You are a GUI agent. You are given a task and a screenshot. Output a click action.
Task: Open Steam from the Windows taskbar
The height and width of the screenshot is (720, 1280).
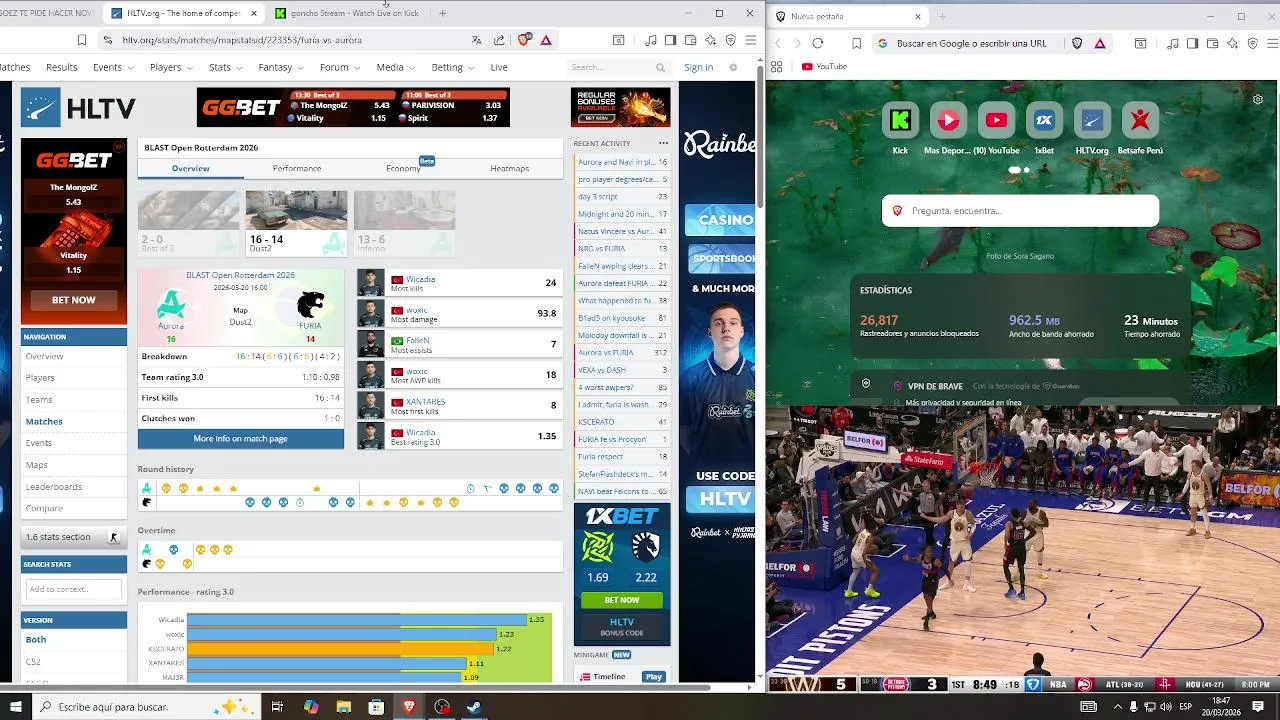474,707
